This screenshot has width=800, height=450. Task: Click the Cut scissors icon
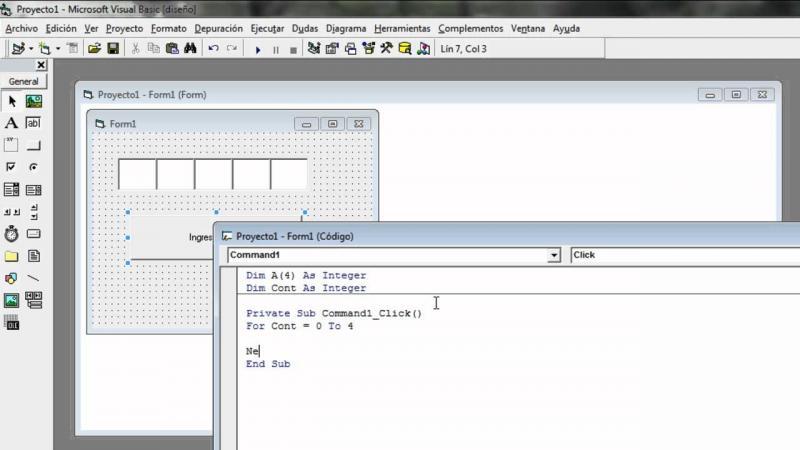tap(135, 49)
